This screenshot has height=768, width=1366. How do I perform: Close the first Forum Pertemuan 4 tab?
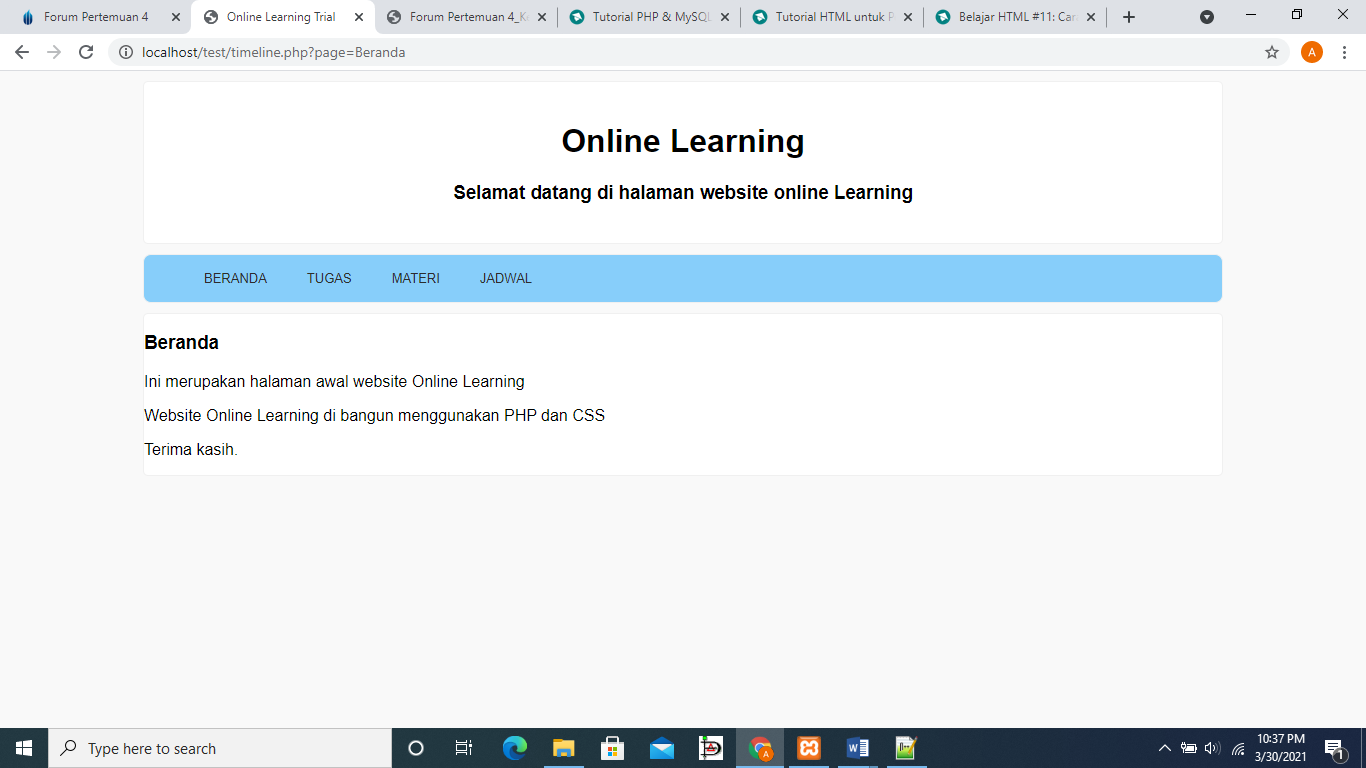(x=176, y=17)
